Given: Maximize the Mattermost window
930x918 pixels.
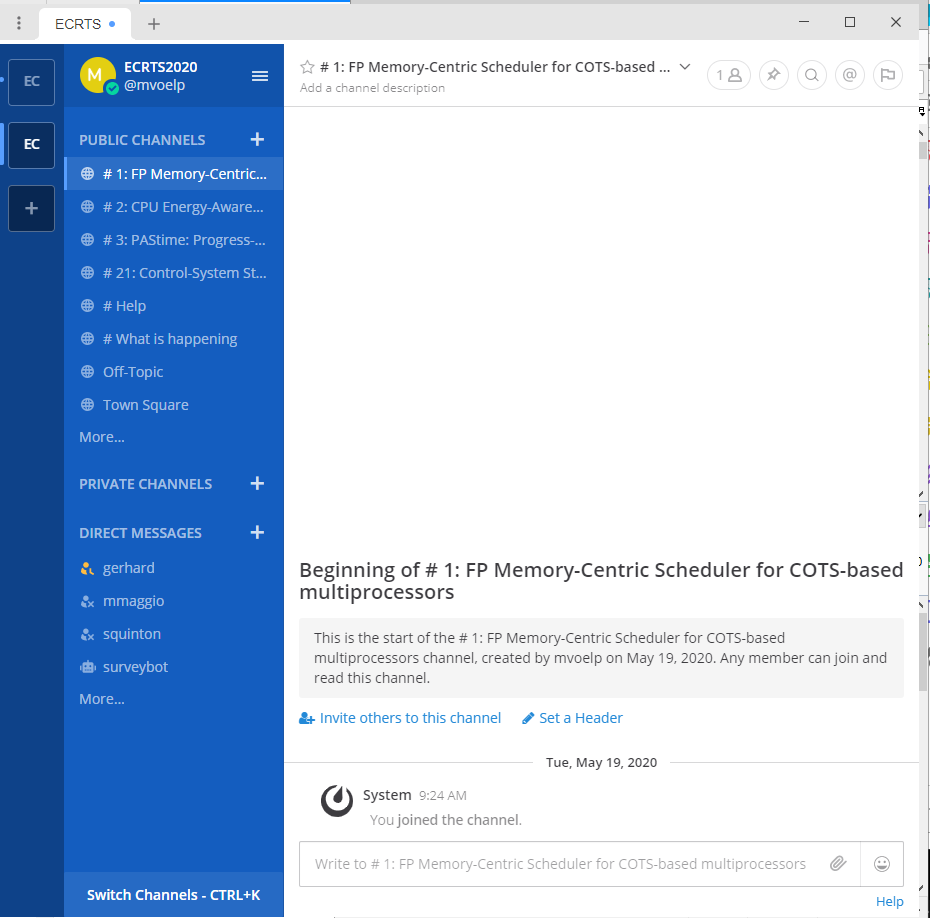Looking at the screenshot, I should point(849,22).
